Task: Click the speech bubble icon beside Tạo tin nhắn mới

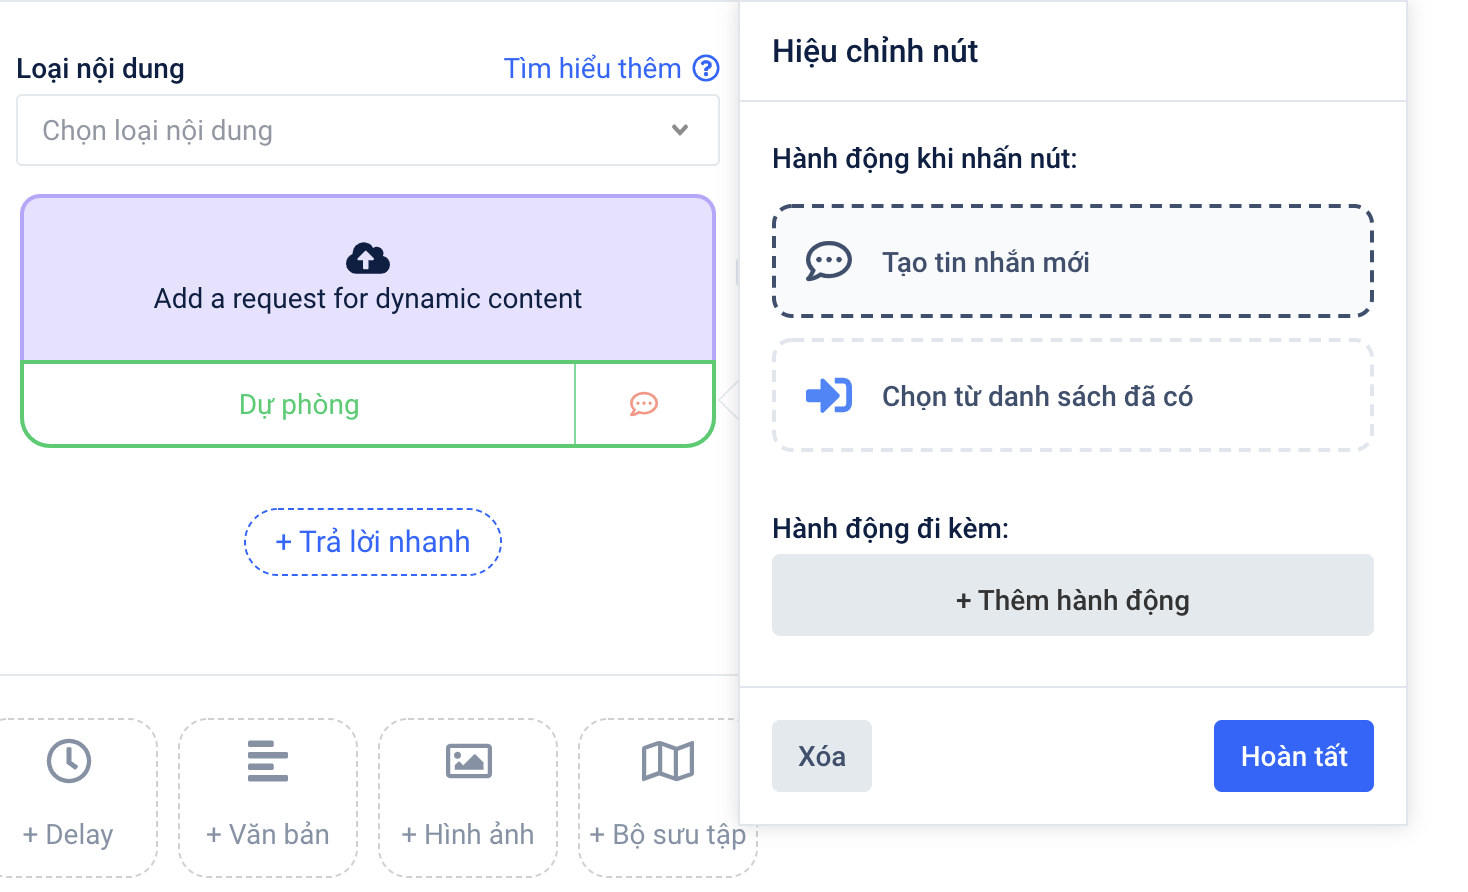Action: [x=828, y=262]
